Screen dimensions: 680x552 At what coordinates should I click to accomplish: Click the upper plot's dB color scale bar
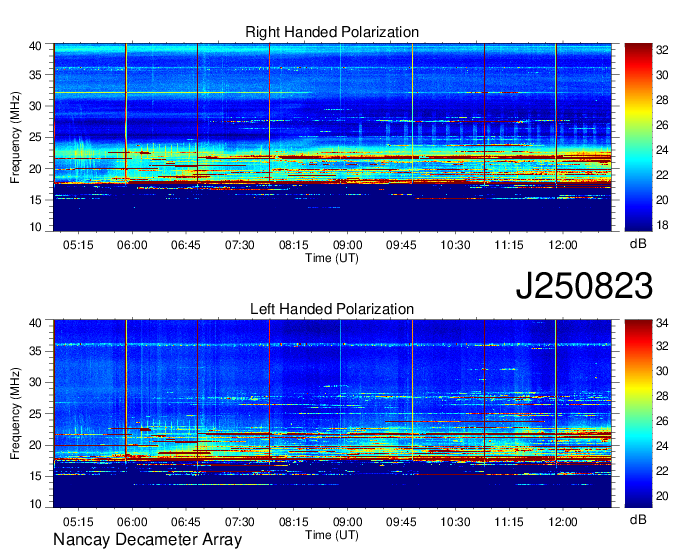(638, 137)
